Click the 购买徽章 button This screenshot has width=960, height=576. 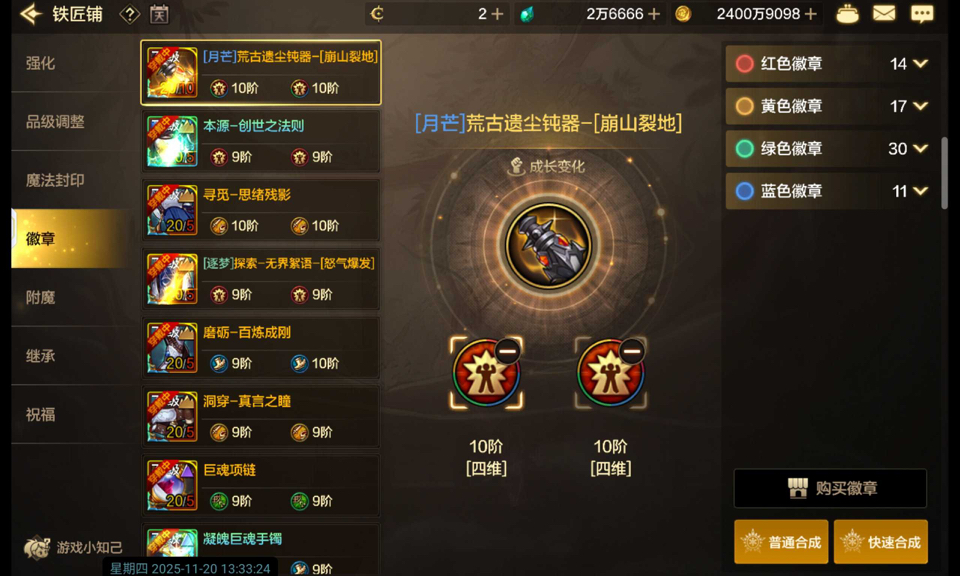point(830,488)
